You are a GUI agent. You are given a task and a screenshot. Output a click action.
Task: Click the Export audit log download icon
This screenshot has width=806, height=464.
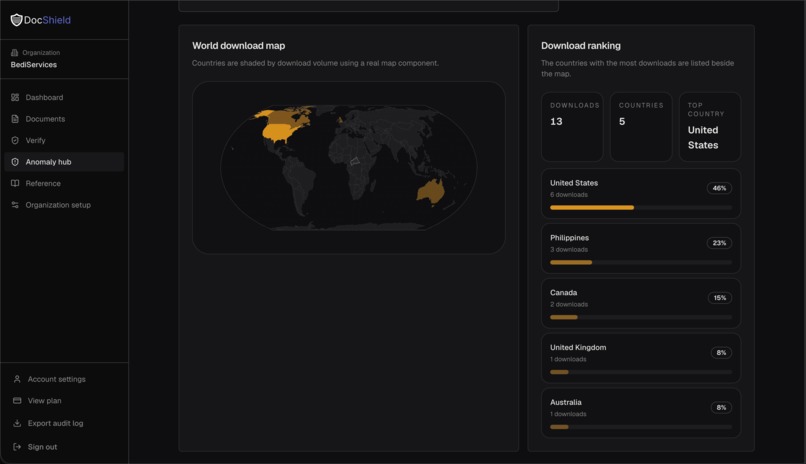[17, 423]
